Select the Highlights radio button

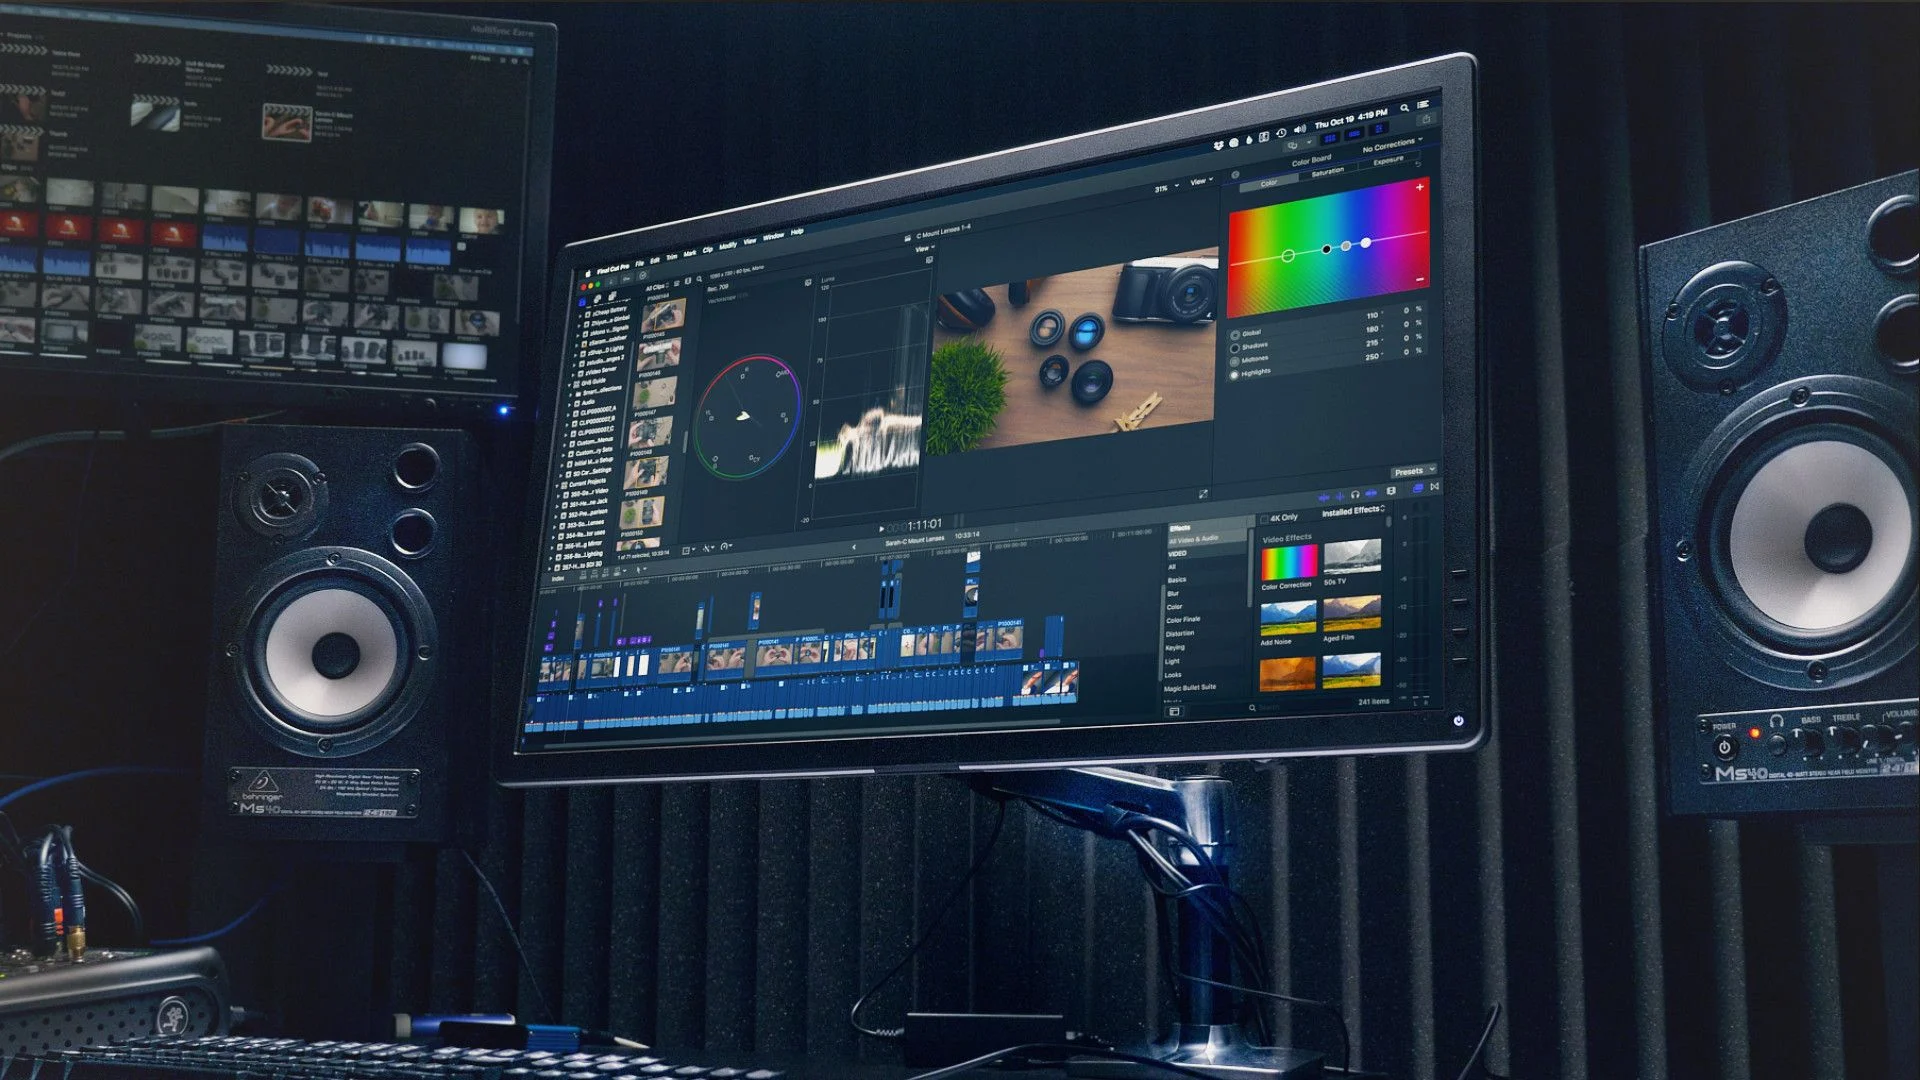click(1234, 375)
